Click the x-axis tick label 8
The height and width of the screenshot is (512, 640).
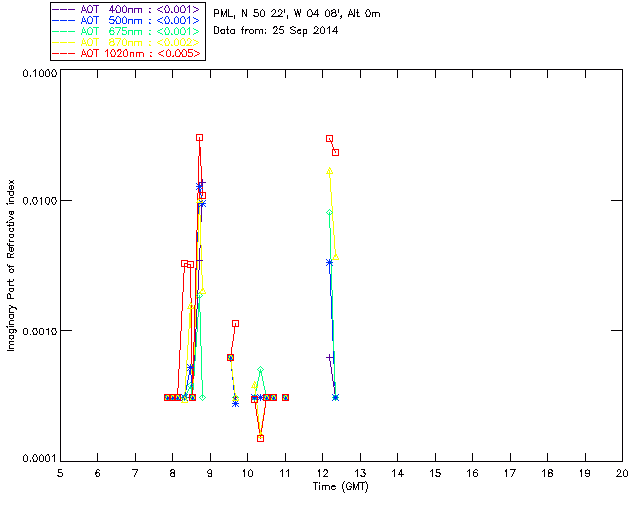coord(173,473)
